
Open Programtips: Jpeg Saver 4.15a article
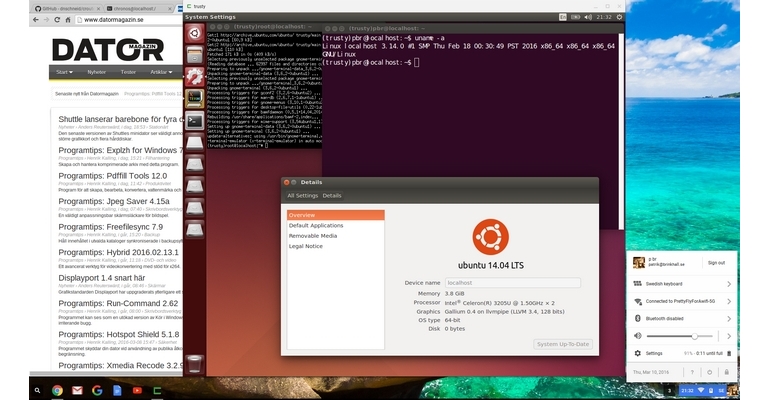point(114,201)
